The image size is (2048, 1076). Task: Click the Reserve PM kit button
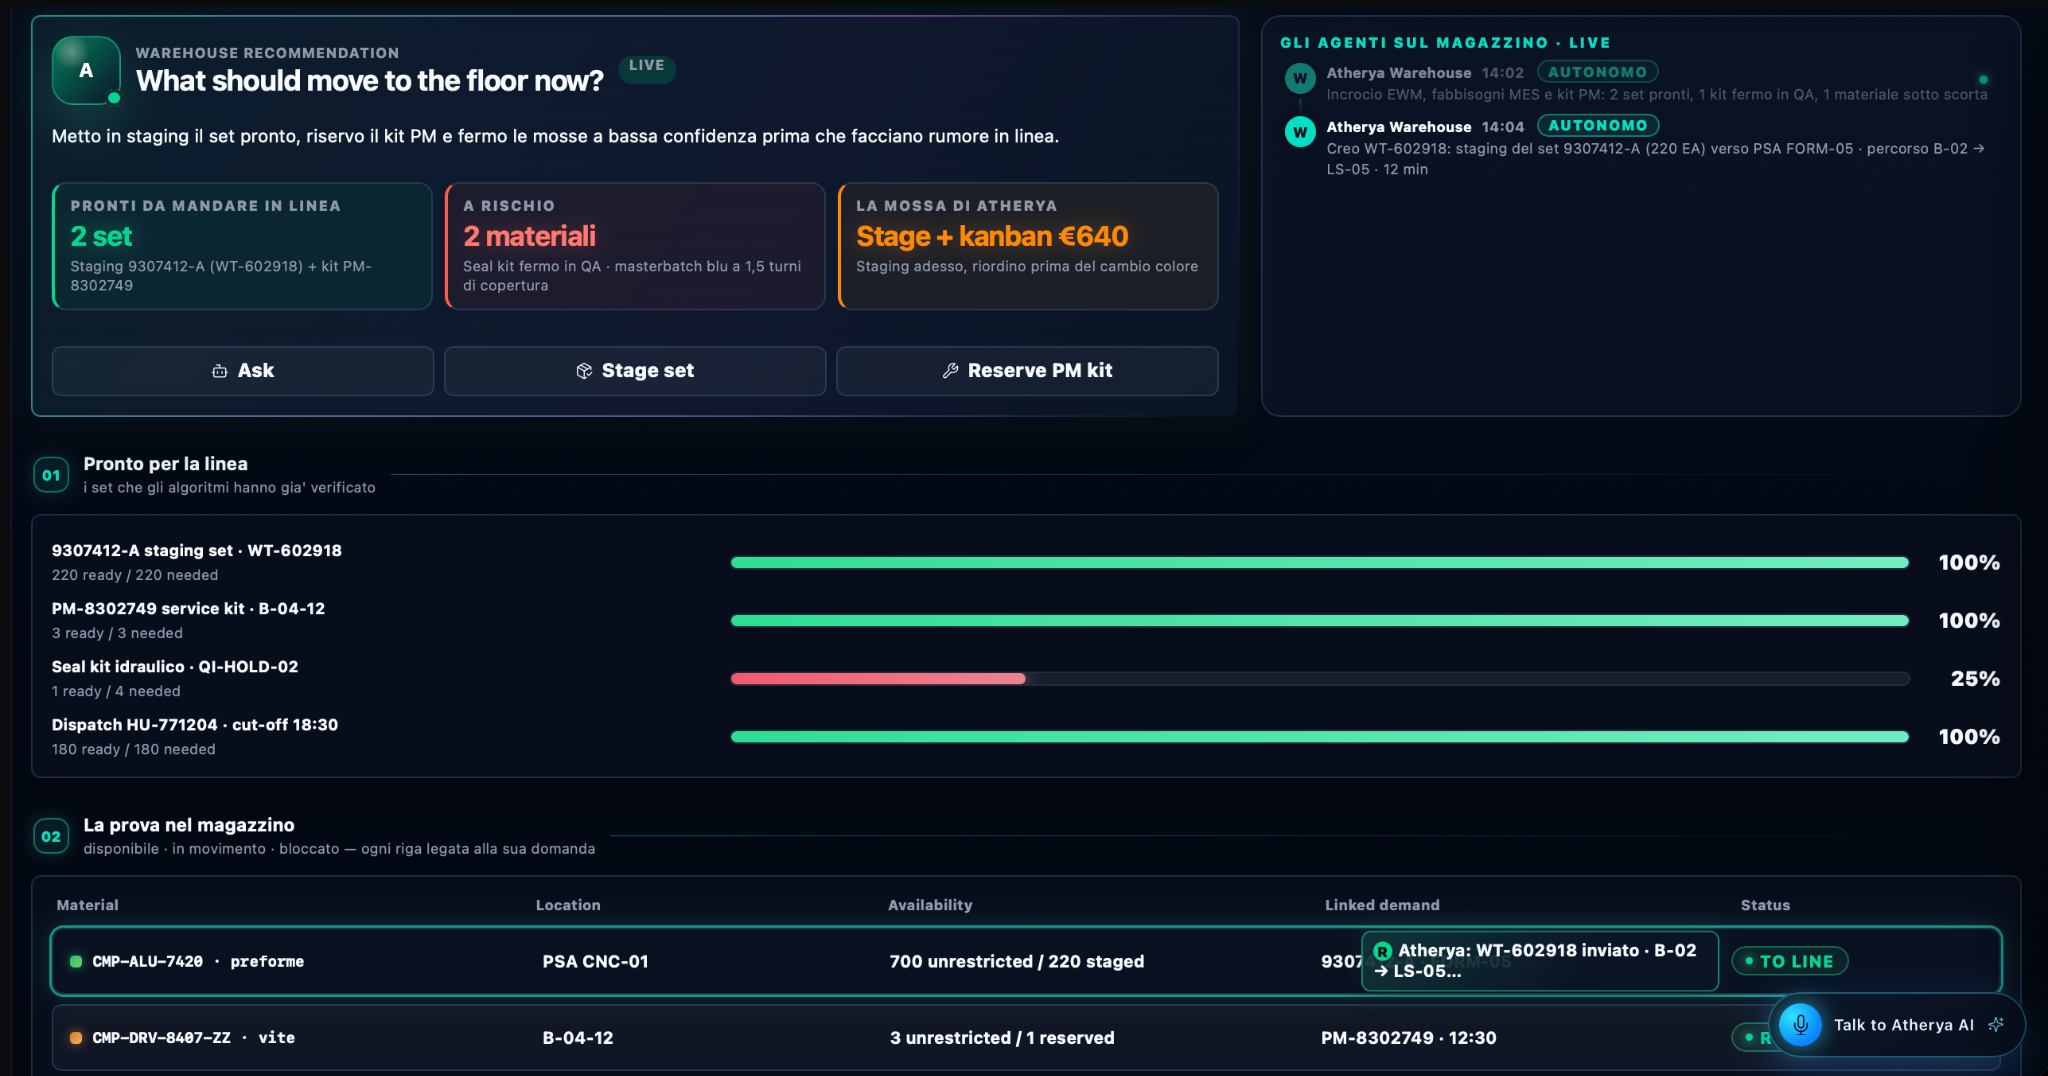coord(1027,371)
